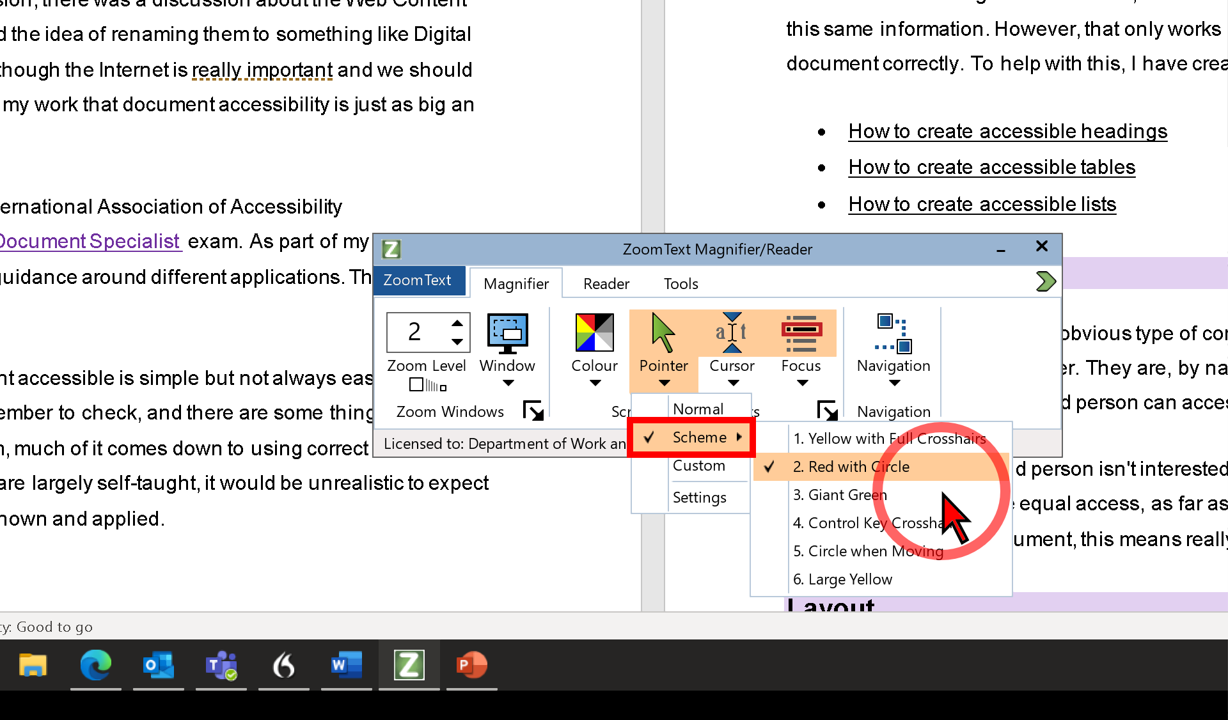Select Normal in the Pointer menu
The height and width of the screenshot is (720, 1228).
691,408
